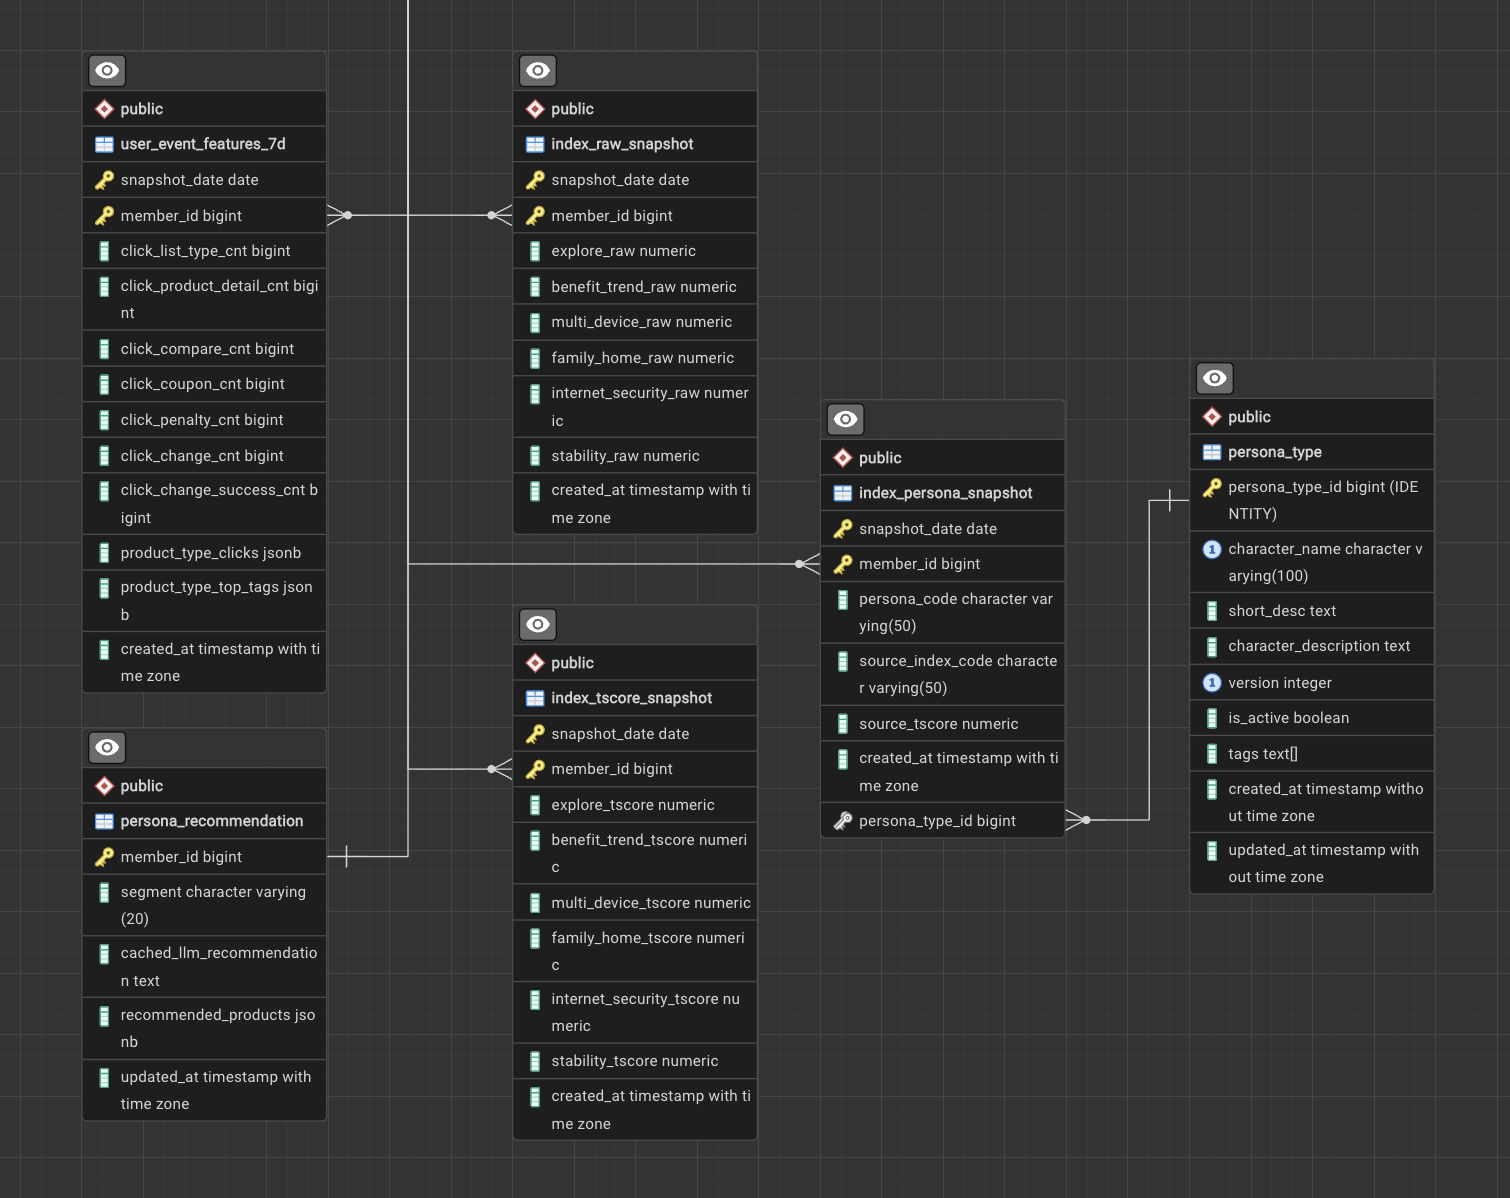This screenshot has height=1198, width=1510.
Task: Click the foreign key icon beside persona_type_id bigint
Action: click(x=843, y=821)
